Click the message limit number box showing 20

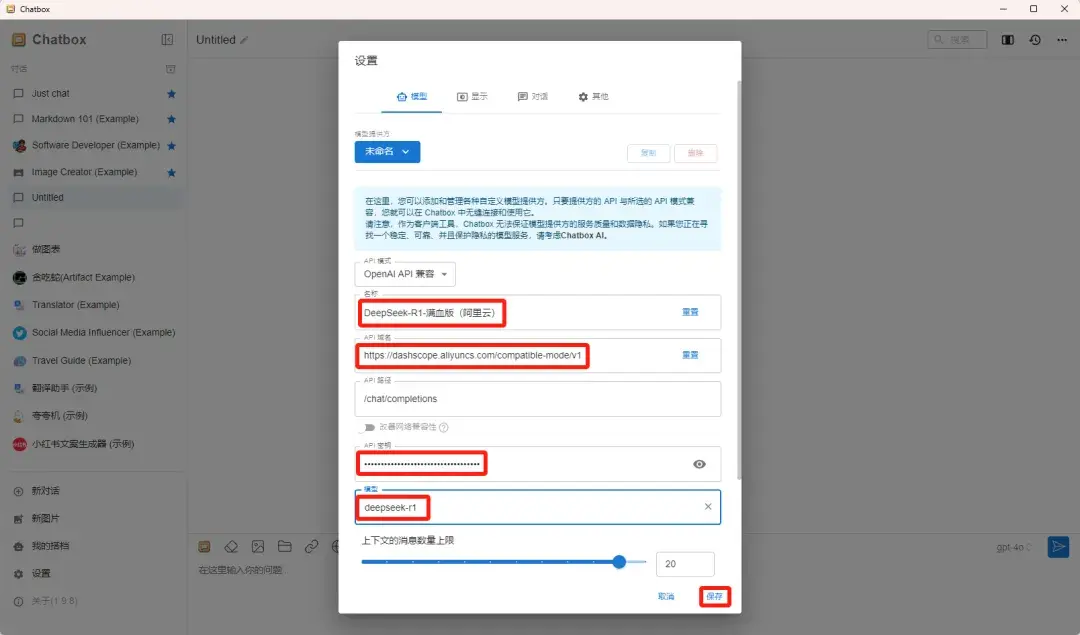685,564
